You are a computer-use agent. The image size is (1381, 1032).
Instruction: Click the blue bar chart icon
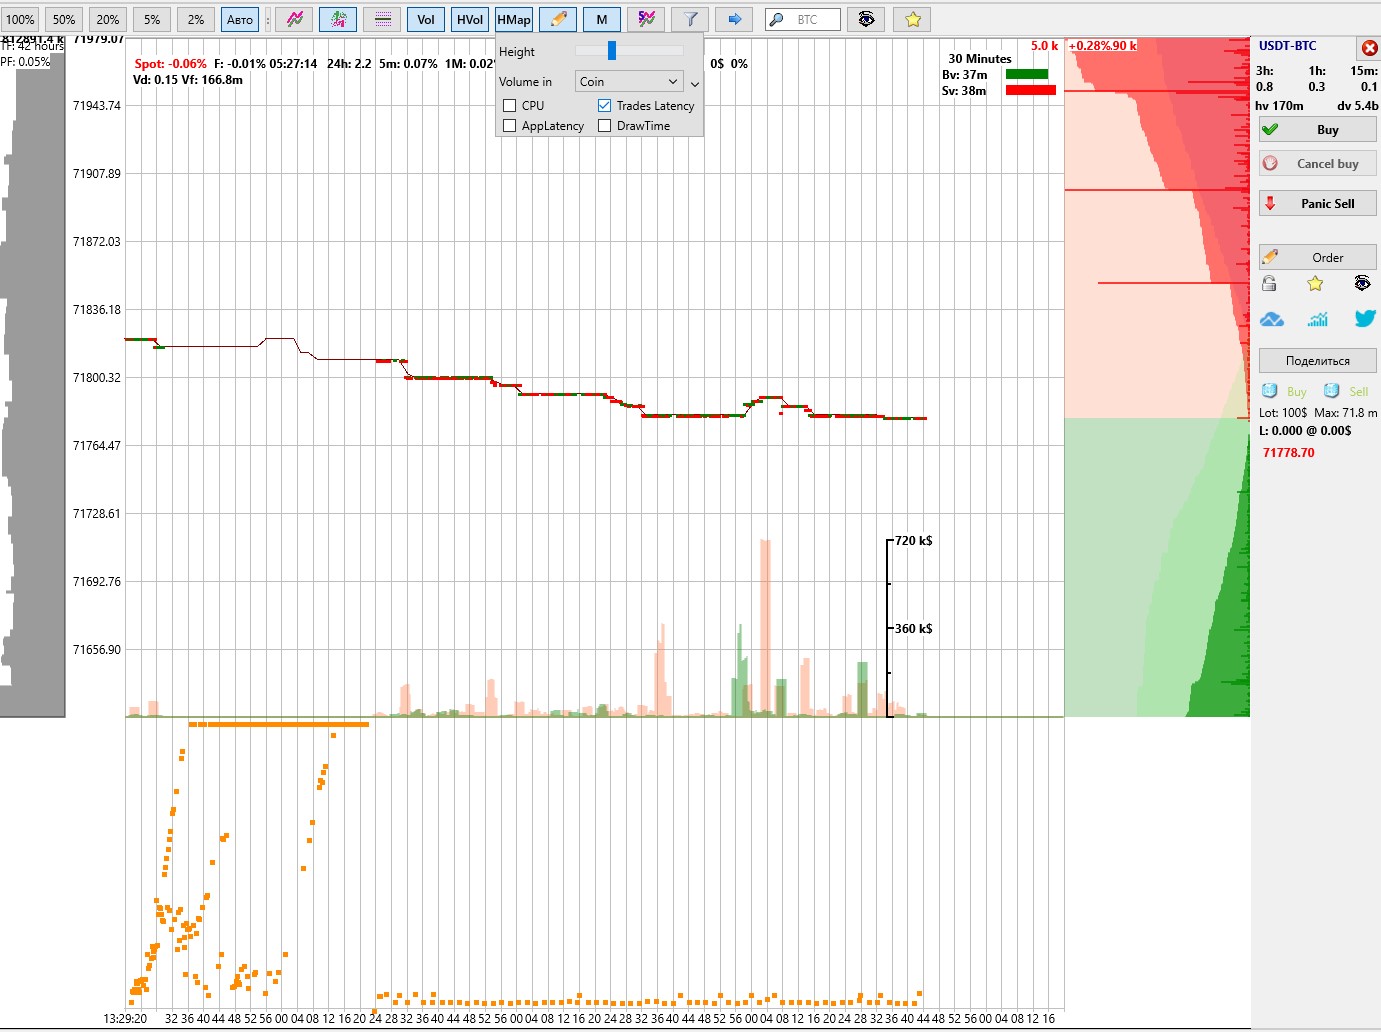[1318, 319]
